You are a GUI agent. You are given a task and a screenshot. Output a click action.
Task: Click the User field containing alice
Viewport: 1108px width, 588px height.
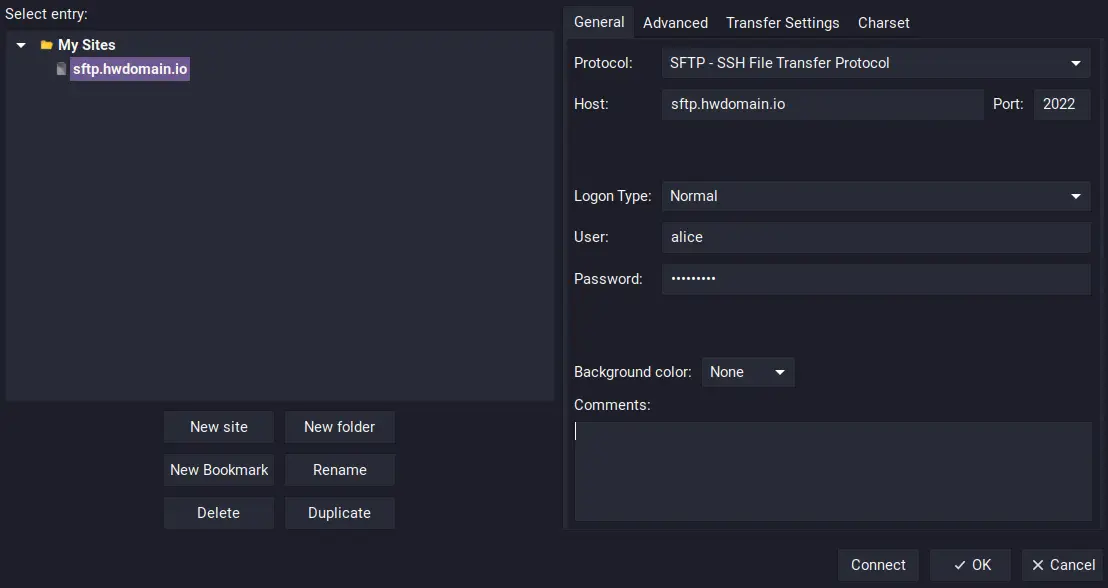tap(876, 237)
